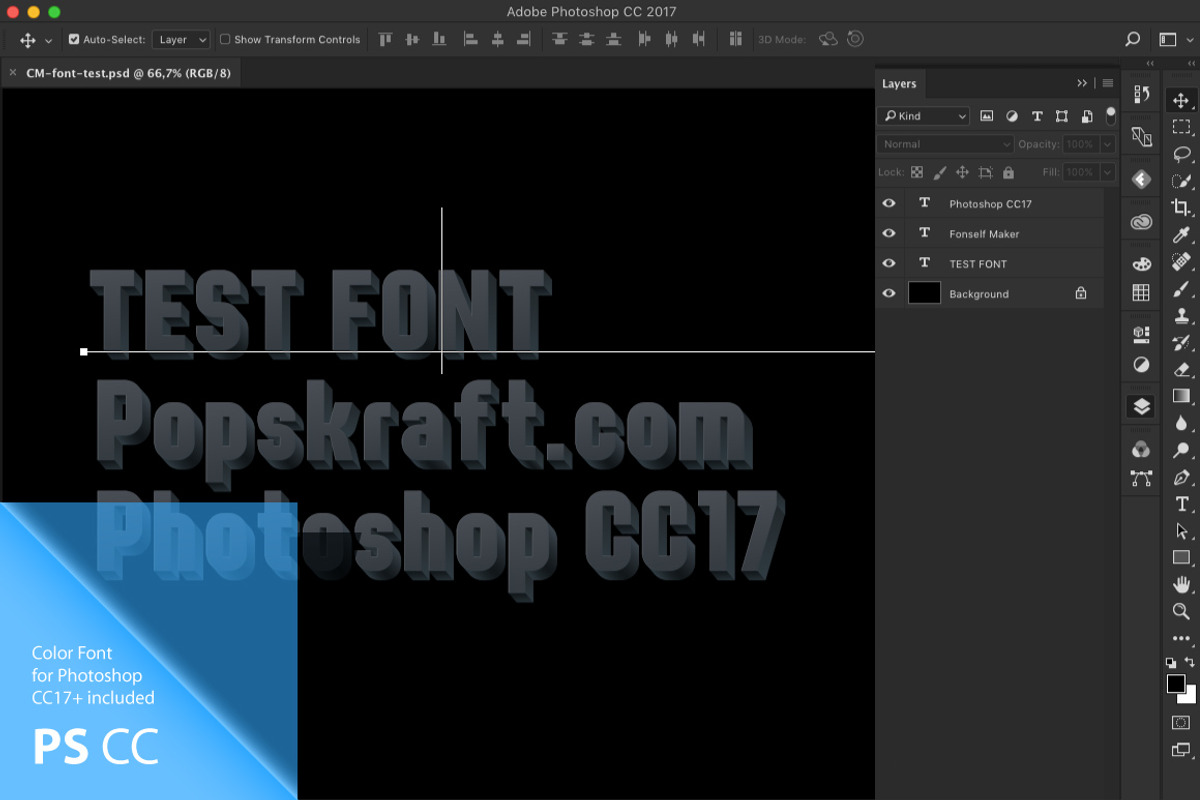Viewport: 1200px width, 800px height.
Task: Open the Layers panel flyout menu
Action: click(1108, 83)
